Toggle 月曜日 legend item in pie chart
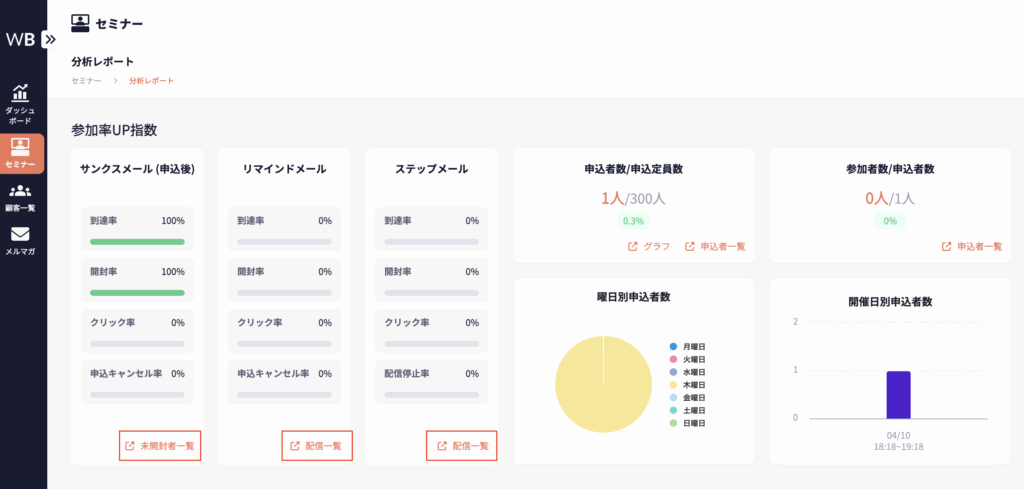This screenshot has width=1024, height=489. [687, 346]
